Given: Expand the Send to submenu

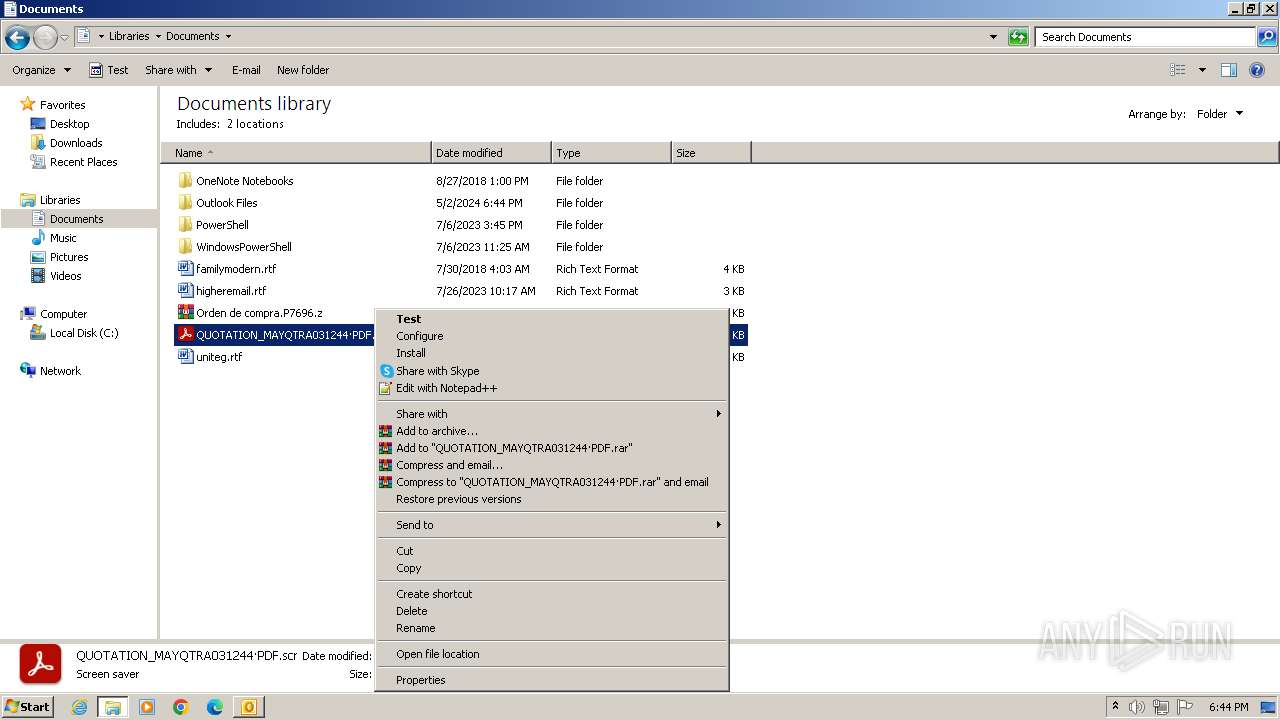Looking at the screenshot, I should (x=551, y=525).
